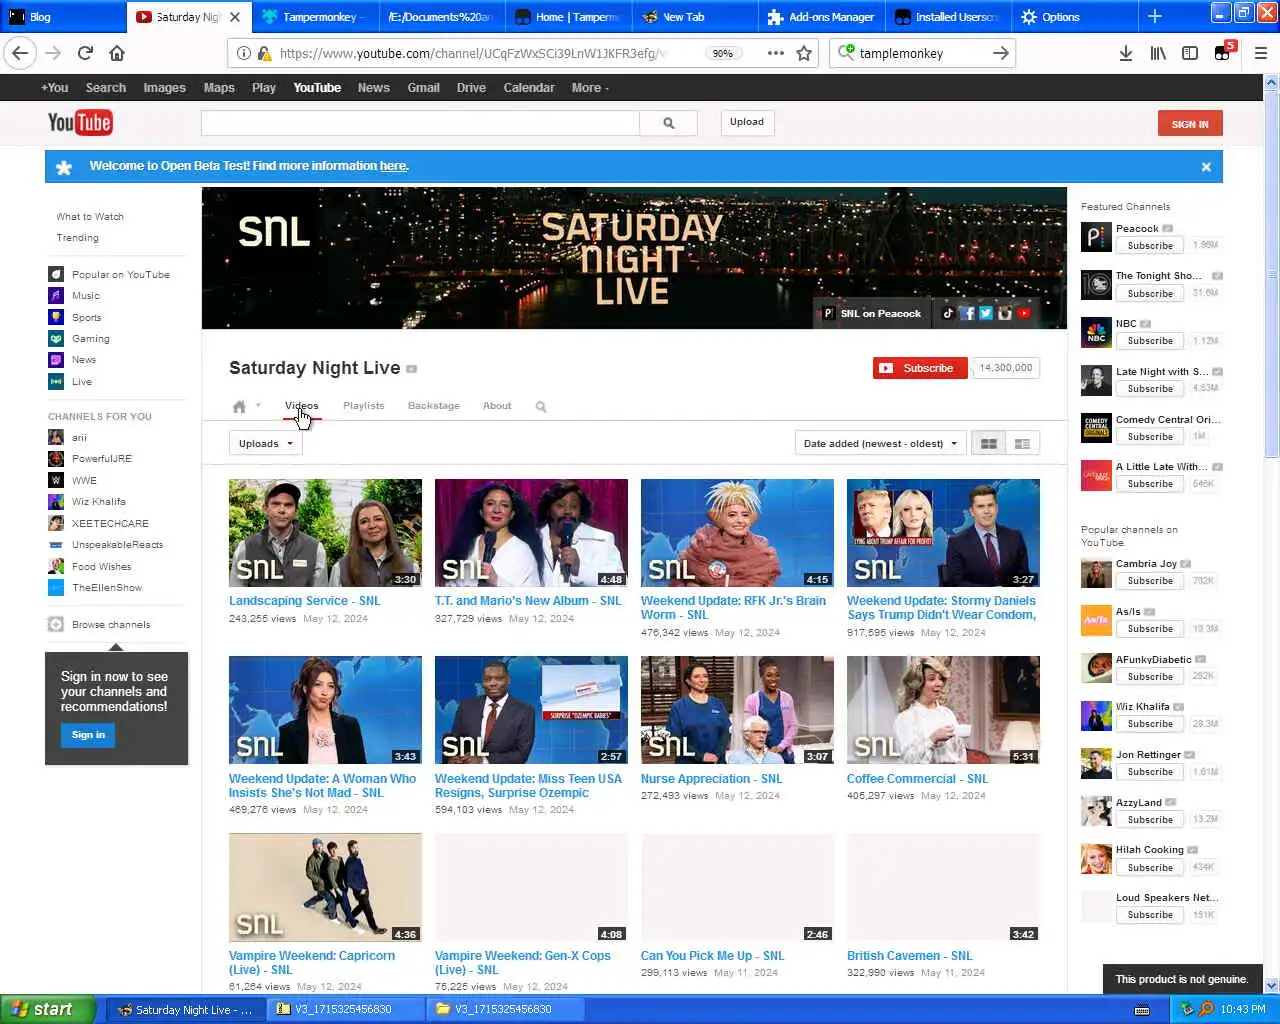Click the YouTube search input field
1280x1024 pixels.
[x=420, y=123]
